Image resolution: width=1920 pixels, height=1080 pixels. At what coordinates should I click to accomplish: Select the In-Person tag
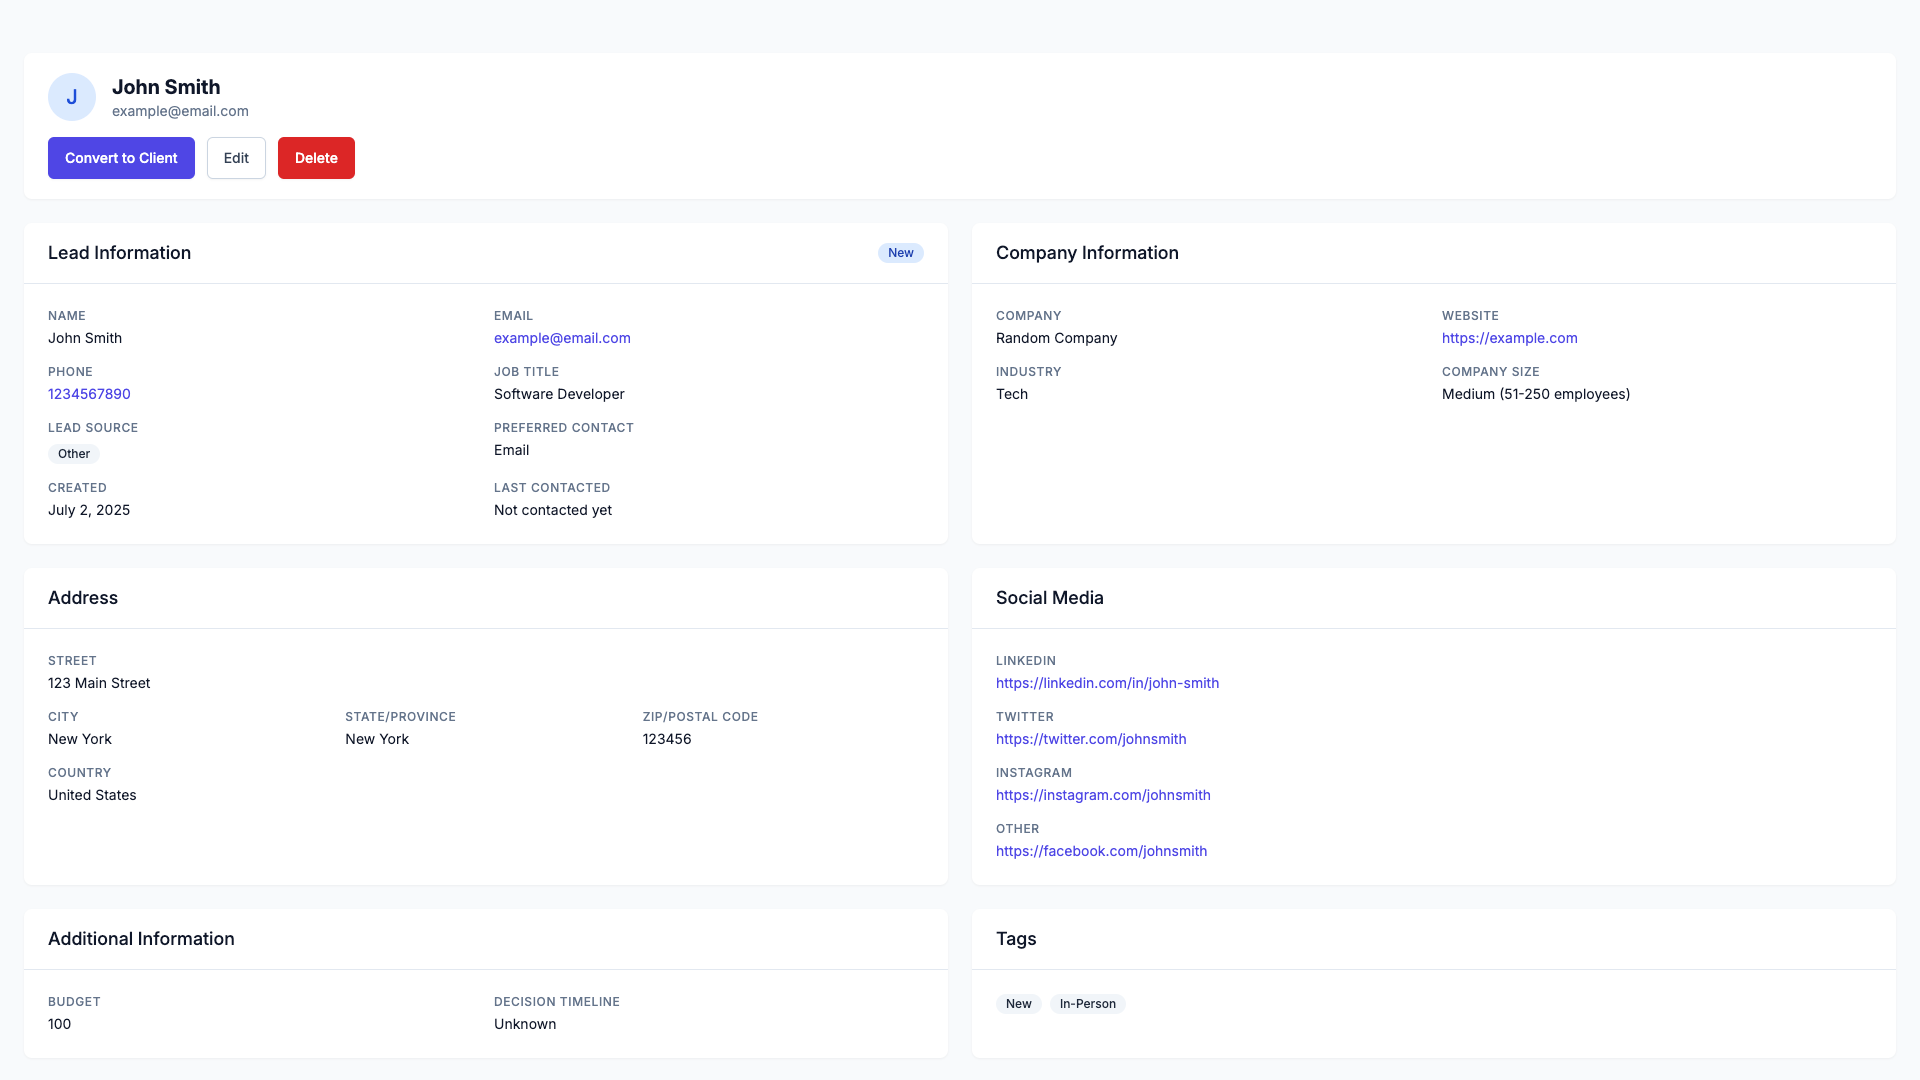[x=1087, y=1004]
